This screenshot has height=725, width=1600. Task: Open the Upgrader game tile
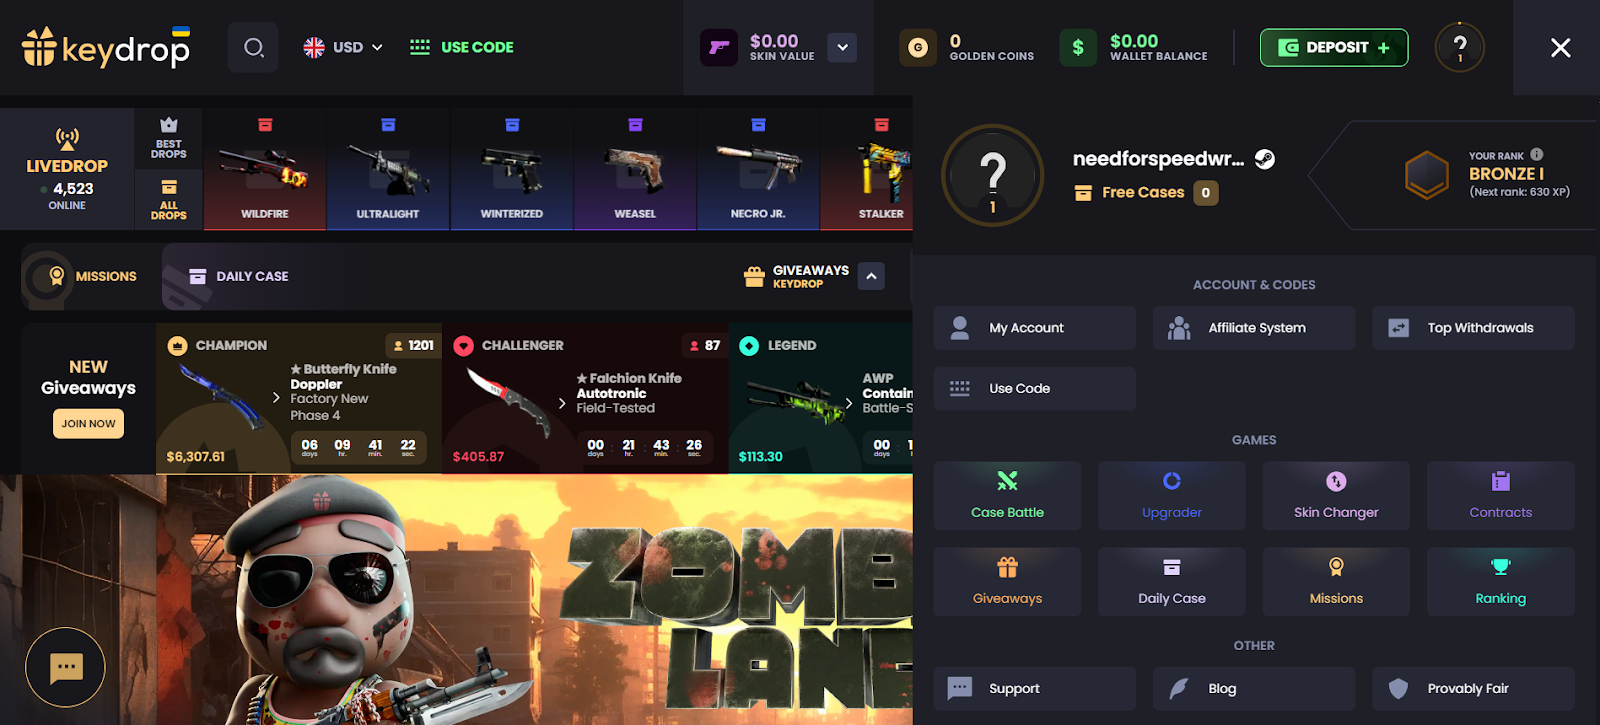pos(1172,495)
